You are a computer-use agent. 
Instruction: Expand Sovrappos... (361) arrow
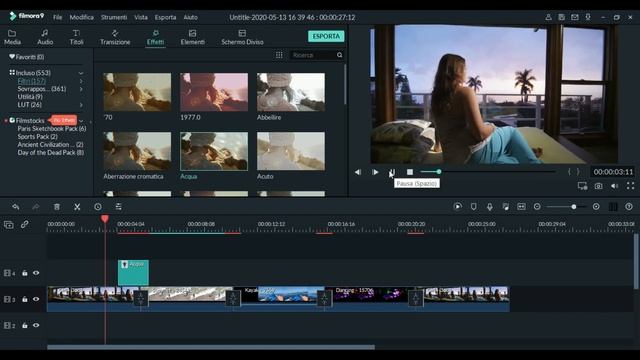click(x=81, y=89)
